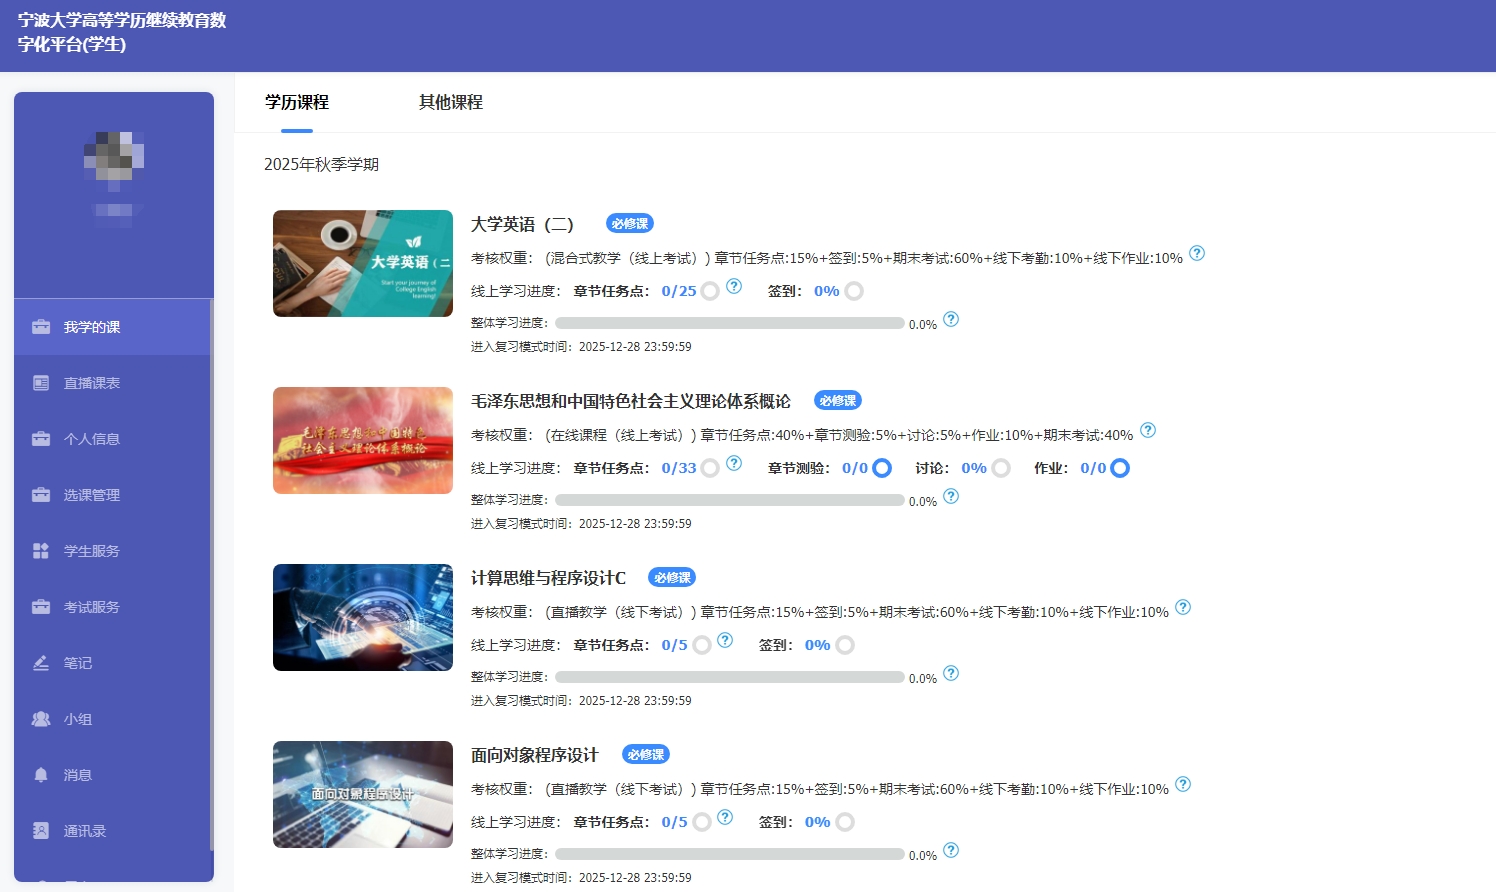Open the 计算思维与程序设计C course title

click(548, 578)
